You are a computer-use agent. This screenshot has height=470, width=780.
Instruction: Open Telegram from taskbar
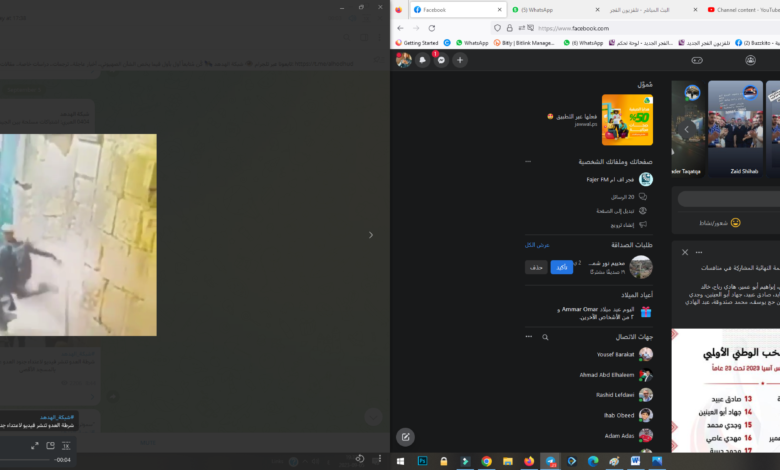point(550,461)
